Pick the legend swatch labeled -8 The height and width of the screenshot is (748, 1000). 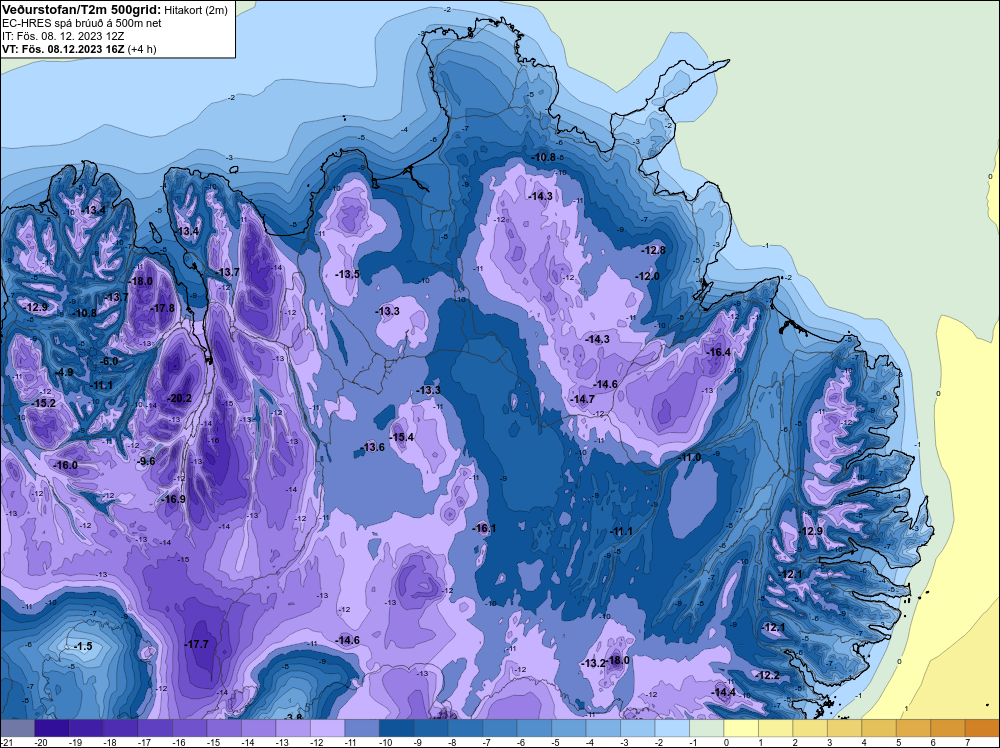(x=465, y=728)
